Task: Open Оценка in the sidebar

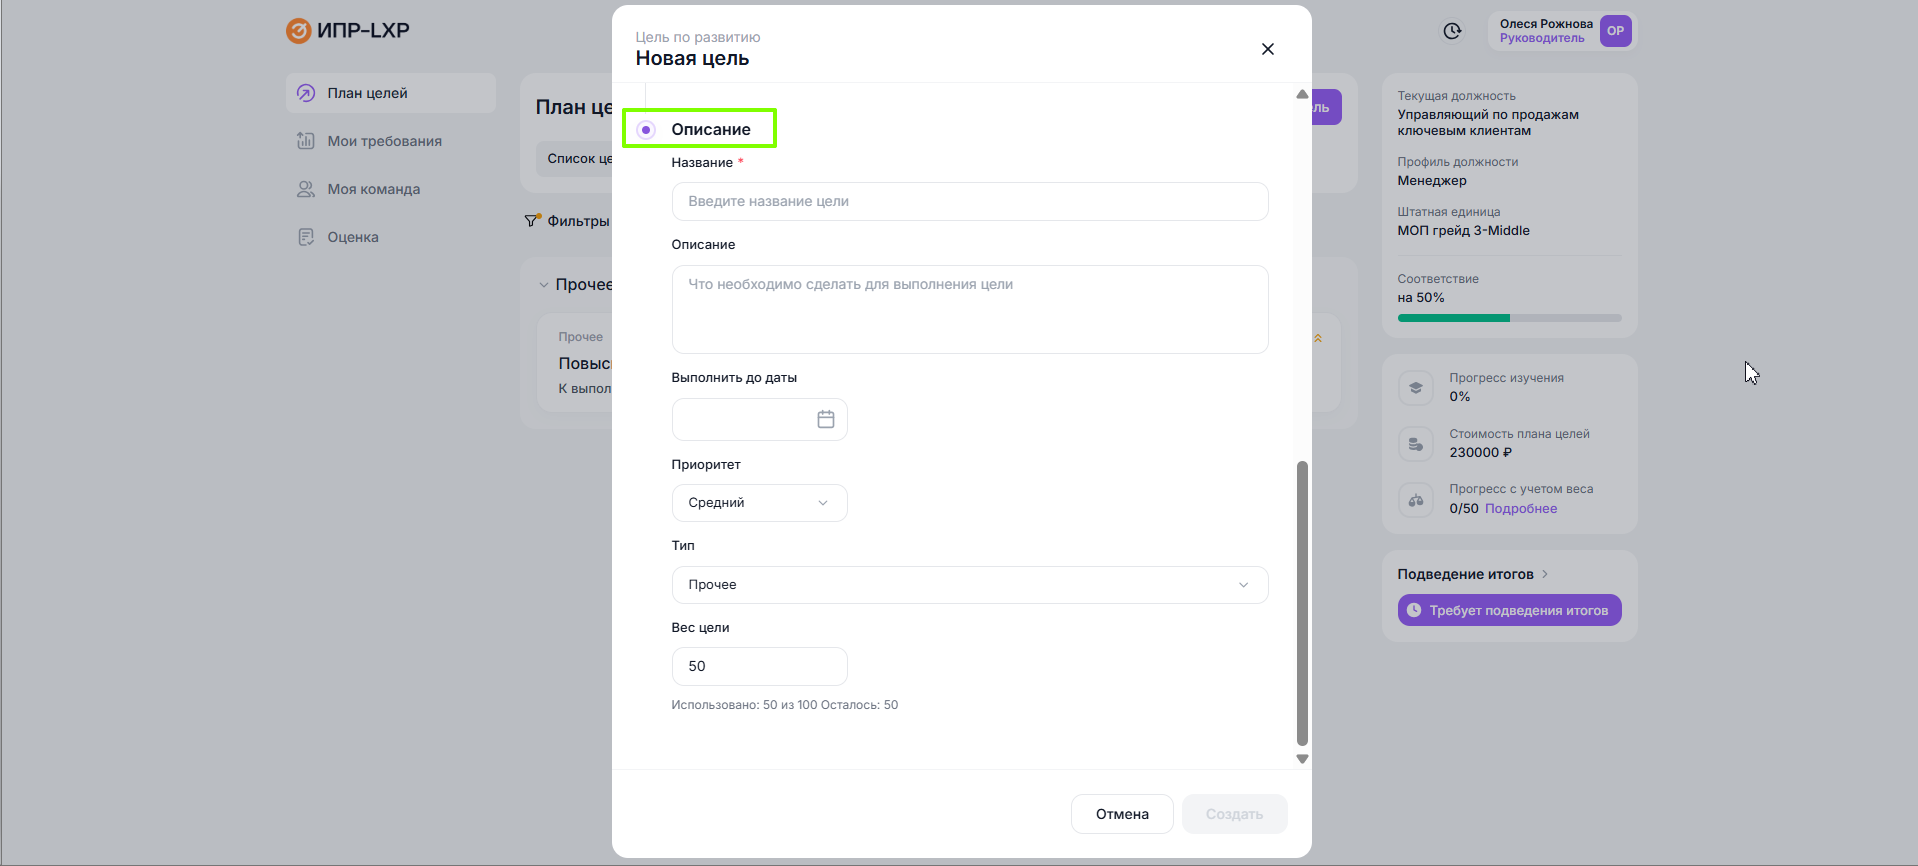Action: [352, 237]
